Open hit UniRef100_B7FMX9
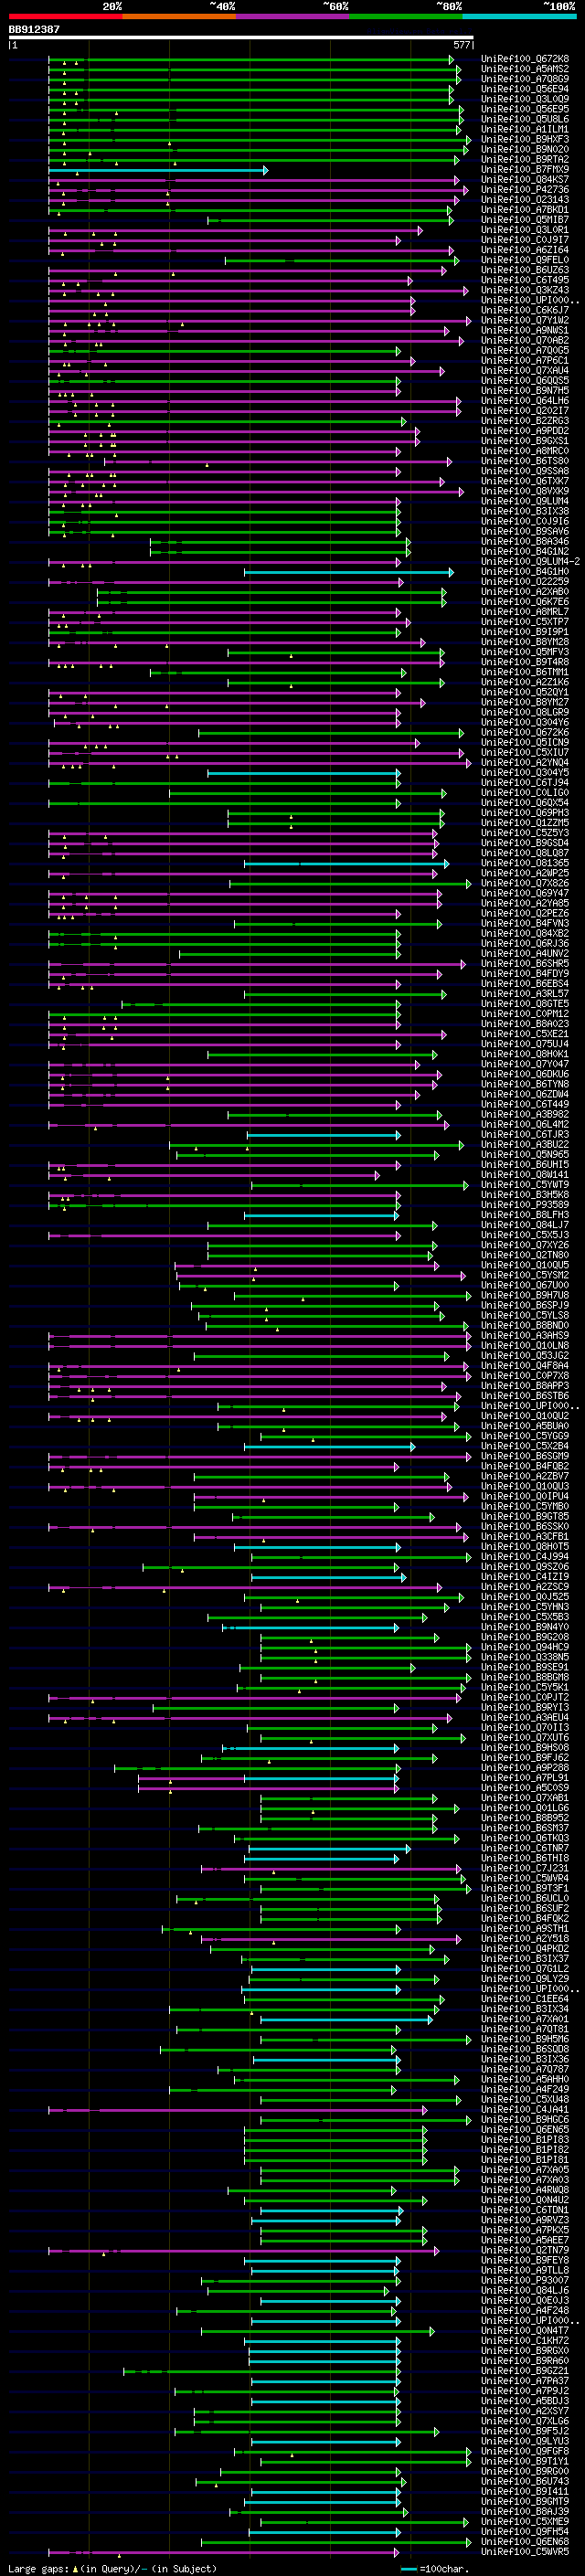The width and height of the screenshot is (585, 2576). pyautogui.click(x=525, y=170)
